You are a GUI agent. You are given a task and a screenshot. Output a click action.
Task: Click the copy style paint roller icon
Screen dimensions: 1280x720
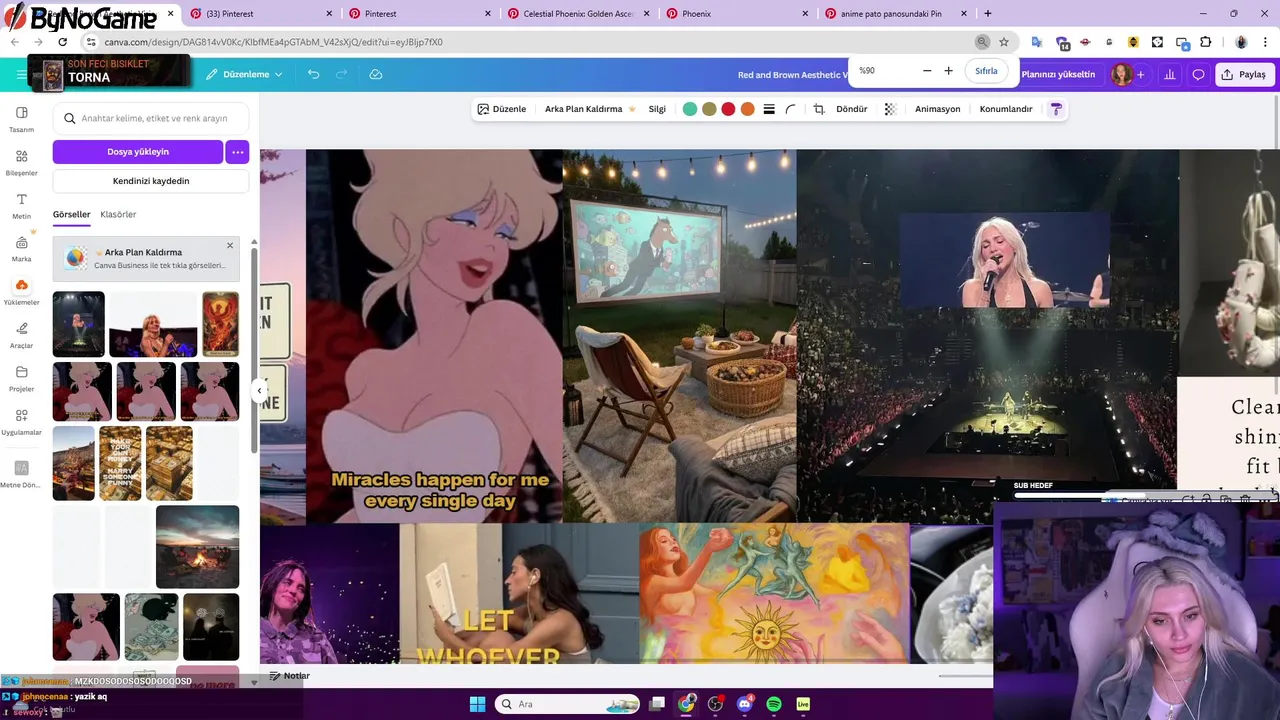pyautogui.click(x=1055, y=109)
